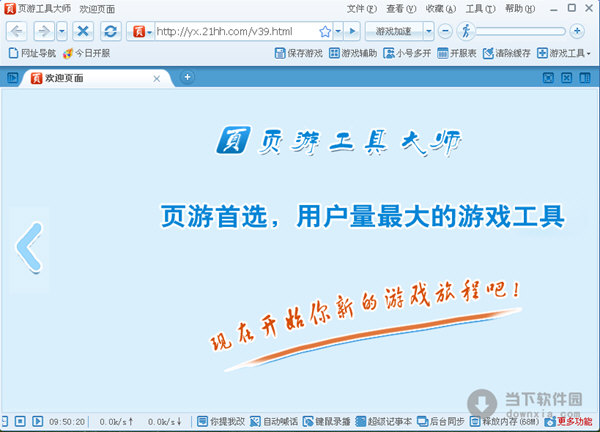
Task: Click the 09:50:20 clock in the status bar
Action: pyautogui.click(x=67, y=422)
